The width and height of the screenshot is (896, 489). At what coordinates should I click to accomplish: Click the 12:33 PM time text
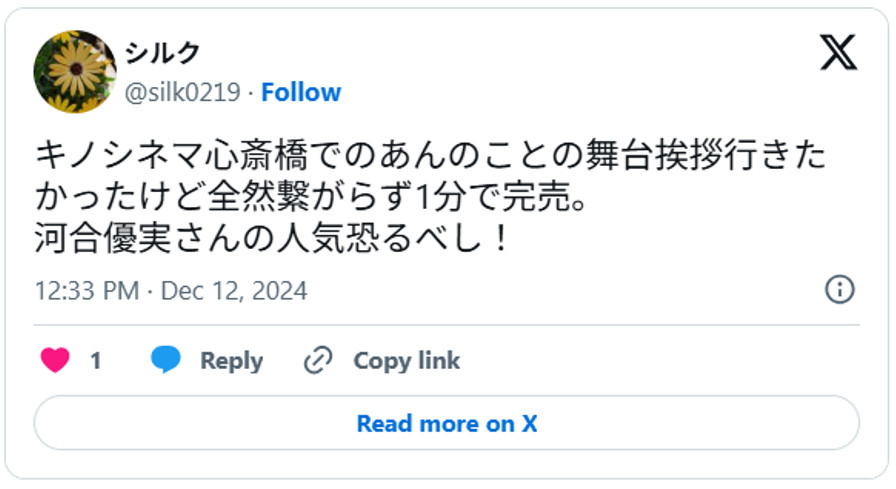pyautogui.click(x=86, y=291)
